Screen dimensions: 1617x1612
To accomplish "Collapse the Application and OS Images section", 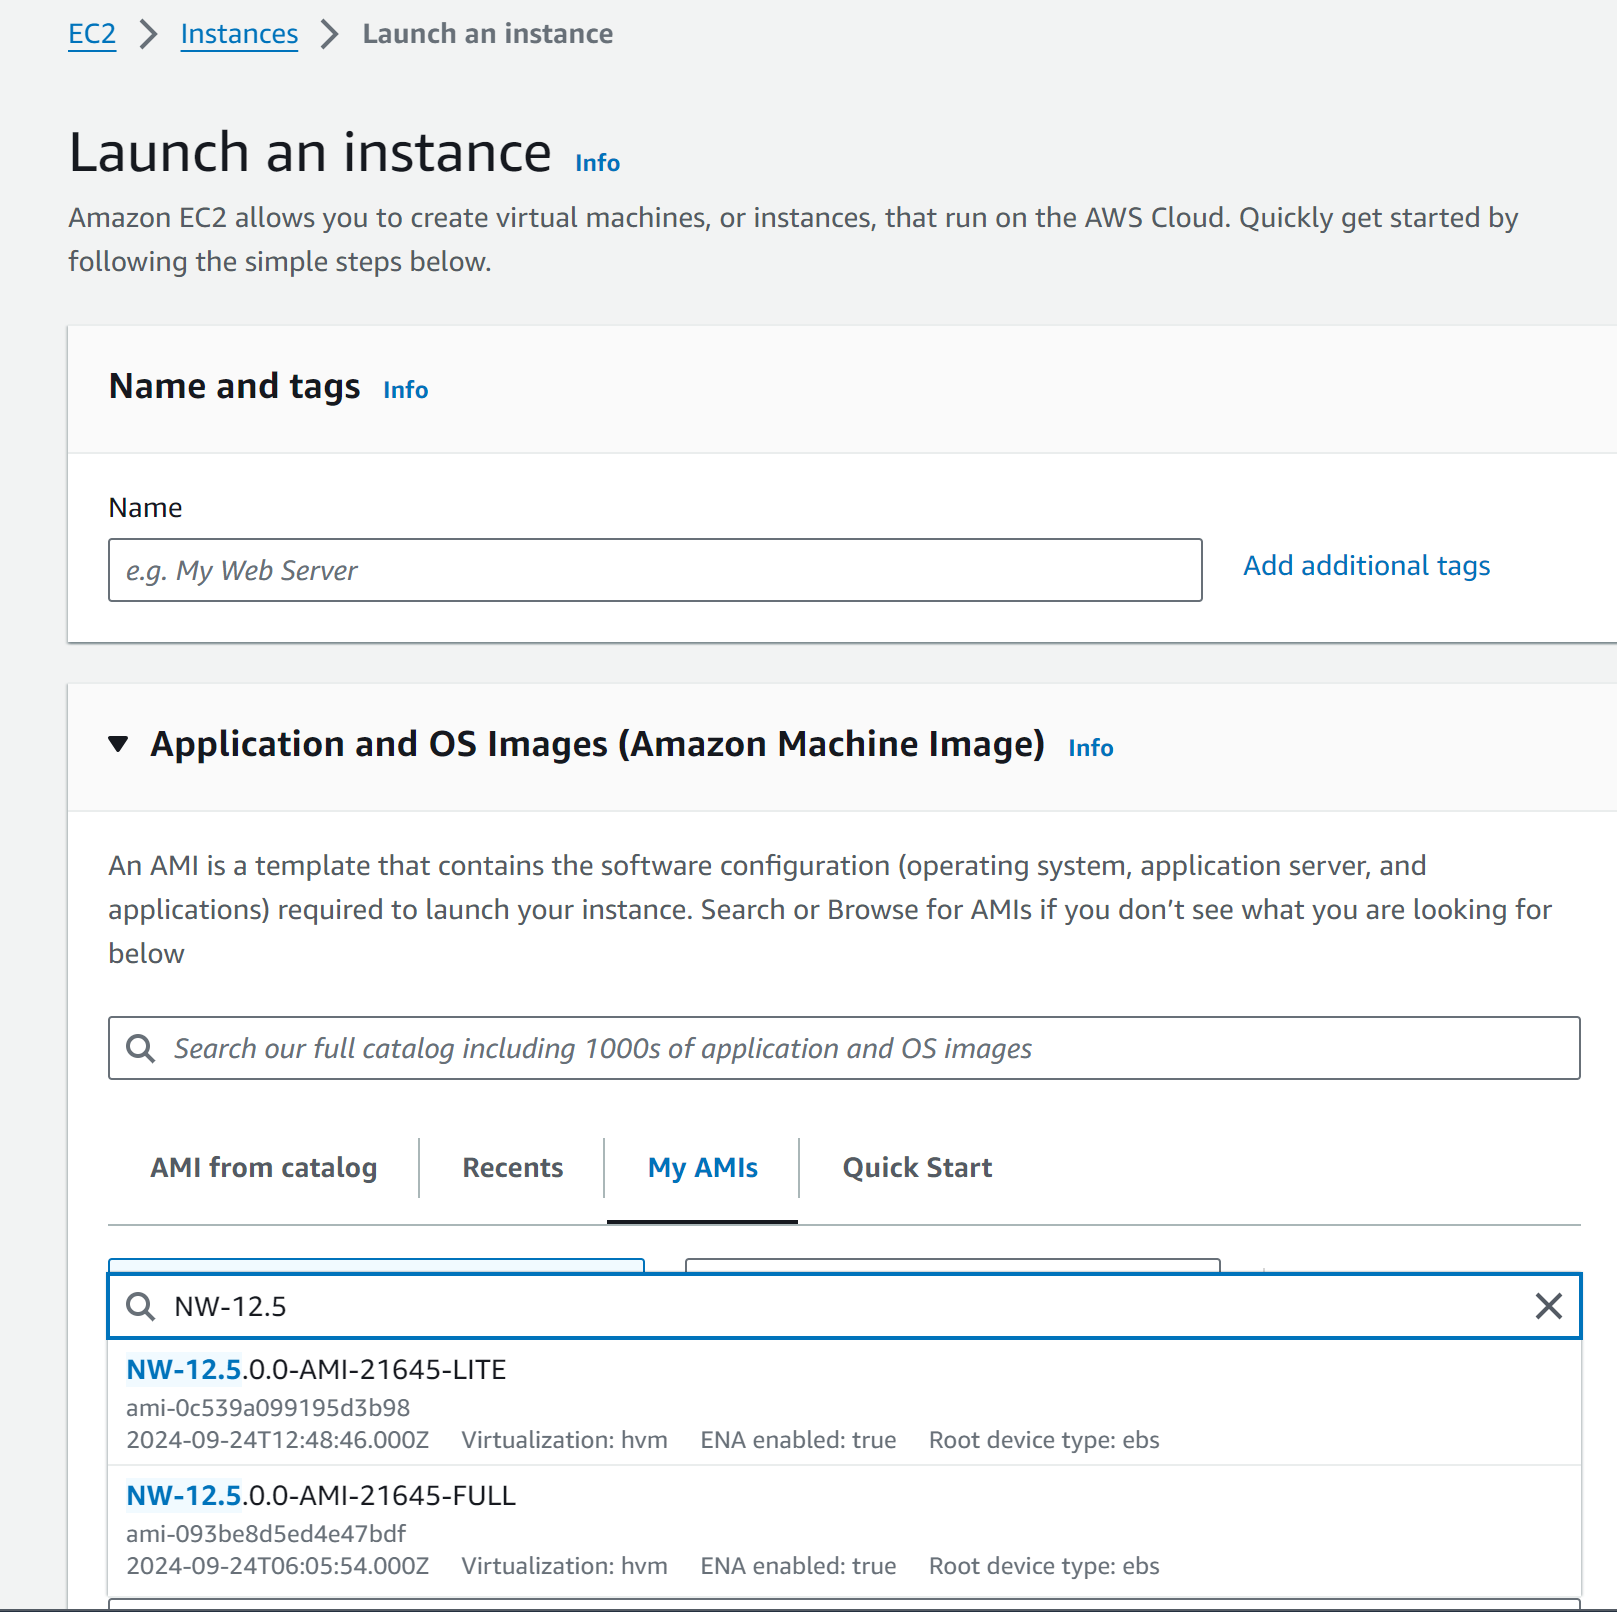I will (x=119, y=744).
